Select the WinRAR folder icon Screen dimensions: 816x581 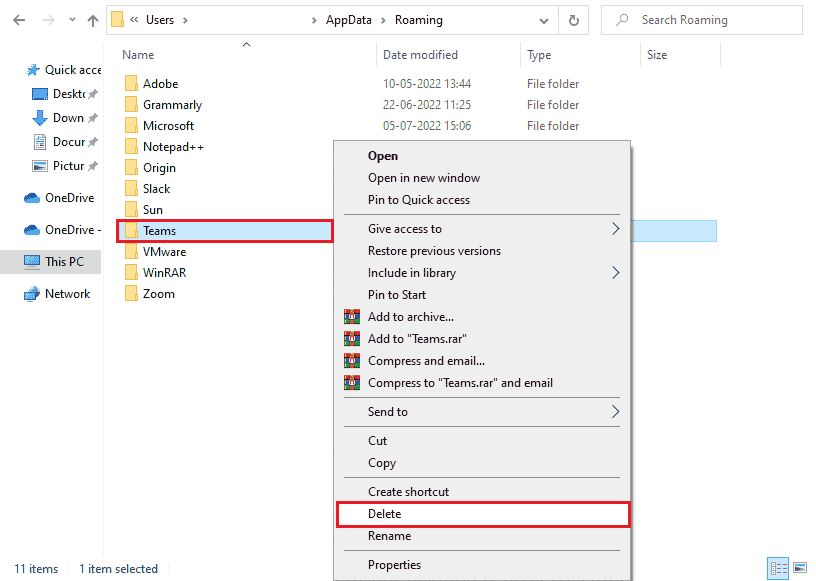[x=131, y=272]
